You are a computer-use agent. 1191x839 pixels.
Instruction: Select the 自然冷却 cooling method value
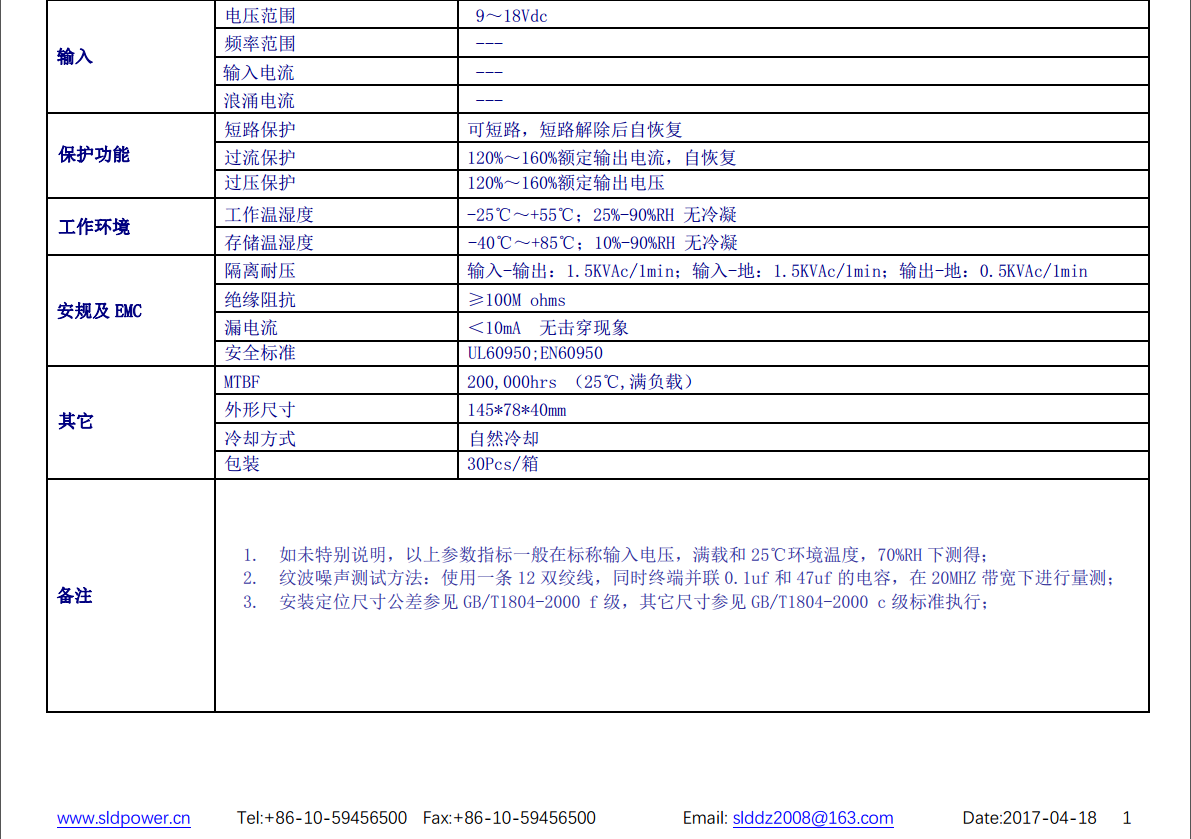[x=504, y=438]
